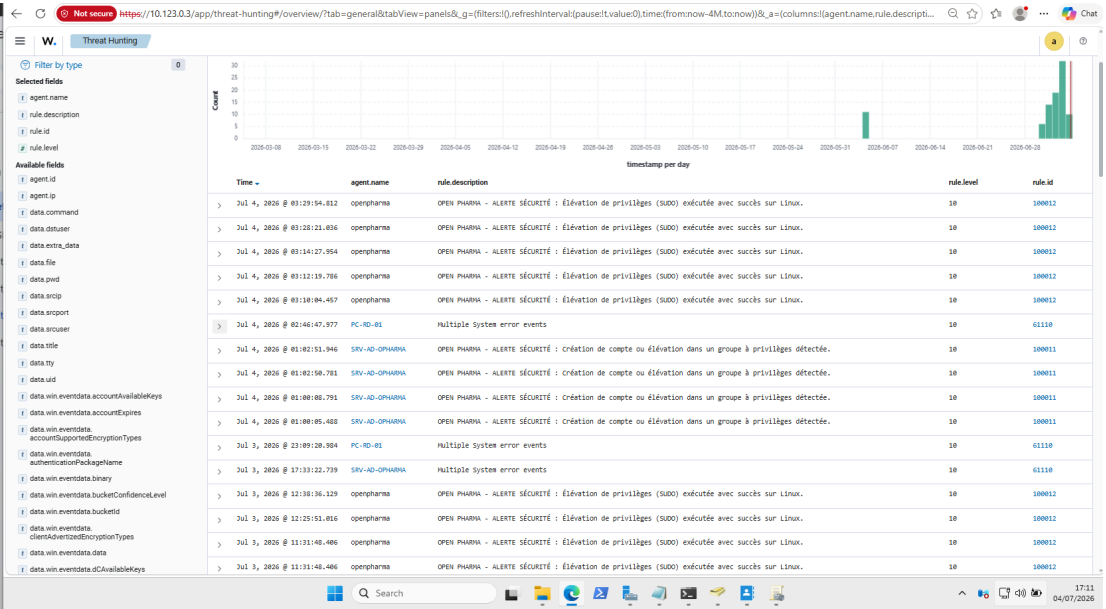1106x609 pixels.
Task: Click the rule.description column header
Action: (462, 183)
